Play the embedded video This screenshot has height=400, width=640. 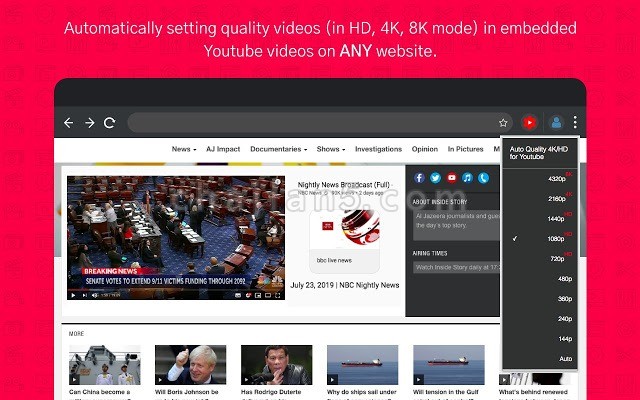click(x=73, y=295)
